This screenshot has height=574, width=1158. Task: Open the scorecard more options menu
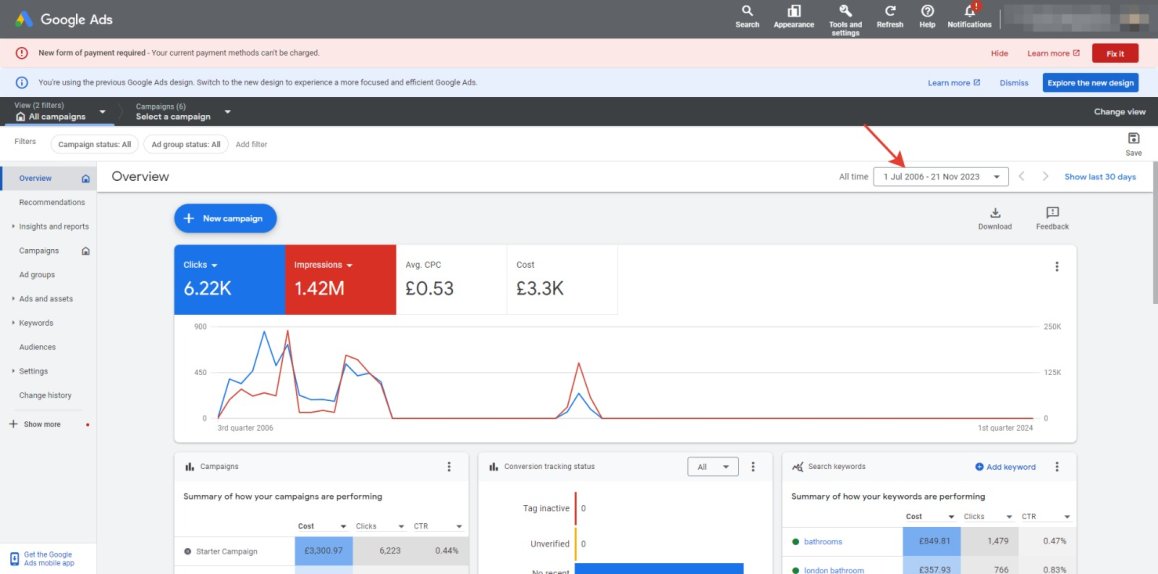pos(1057,267)
